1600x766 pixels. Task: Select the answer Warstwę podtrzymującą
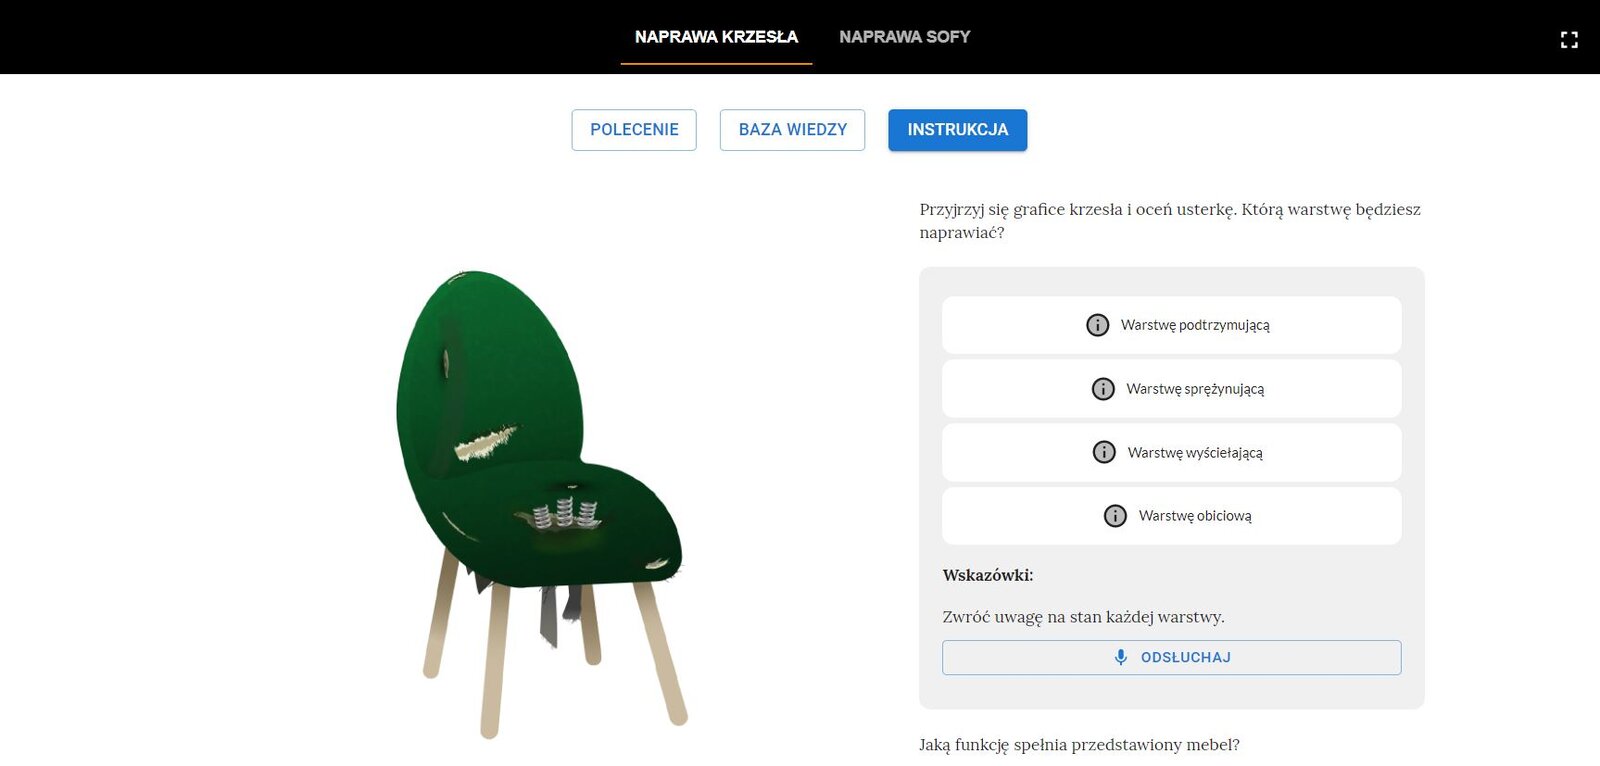pos(1171,325)
